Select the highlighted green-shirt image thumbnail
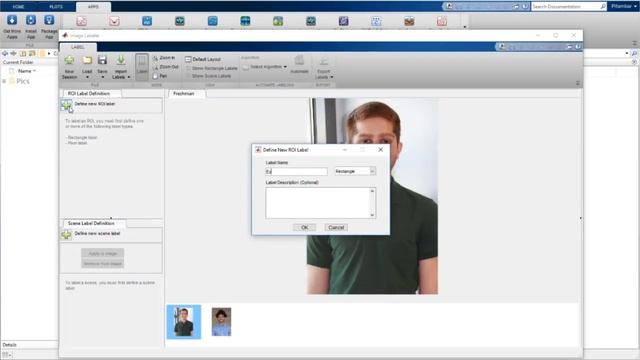 coord(184,322)
